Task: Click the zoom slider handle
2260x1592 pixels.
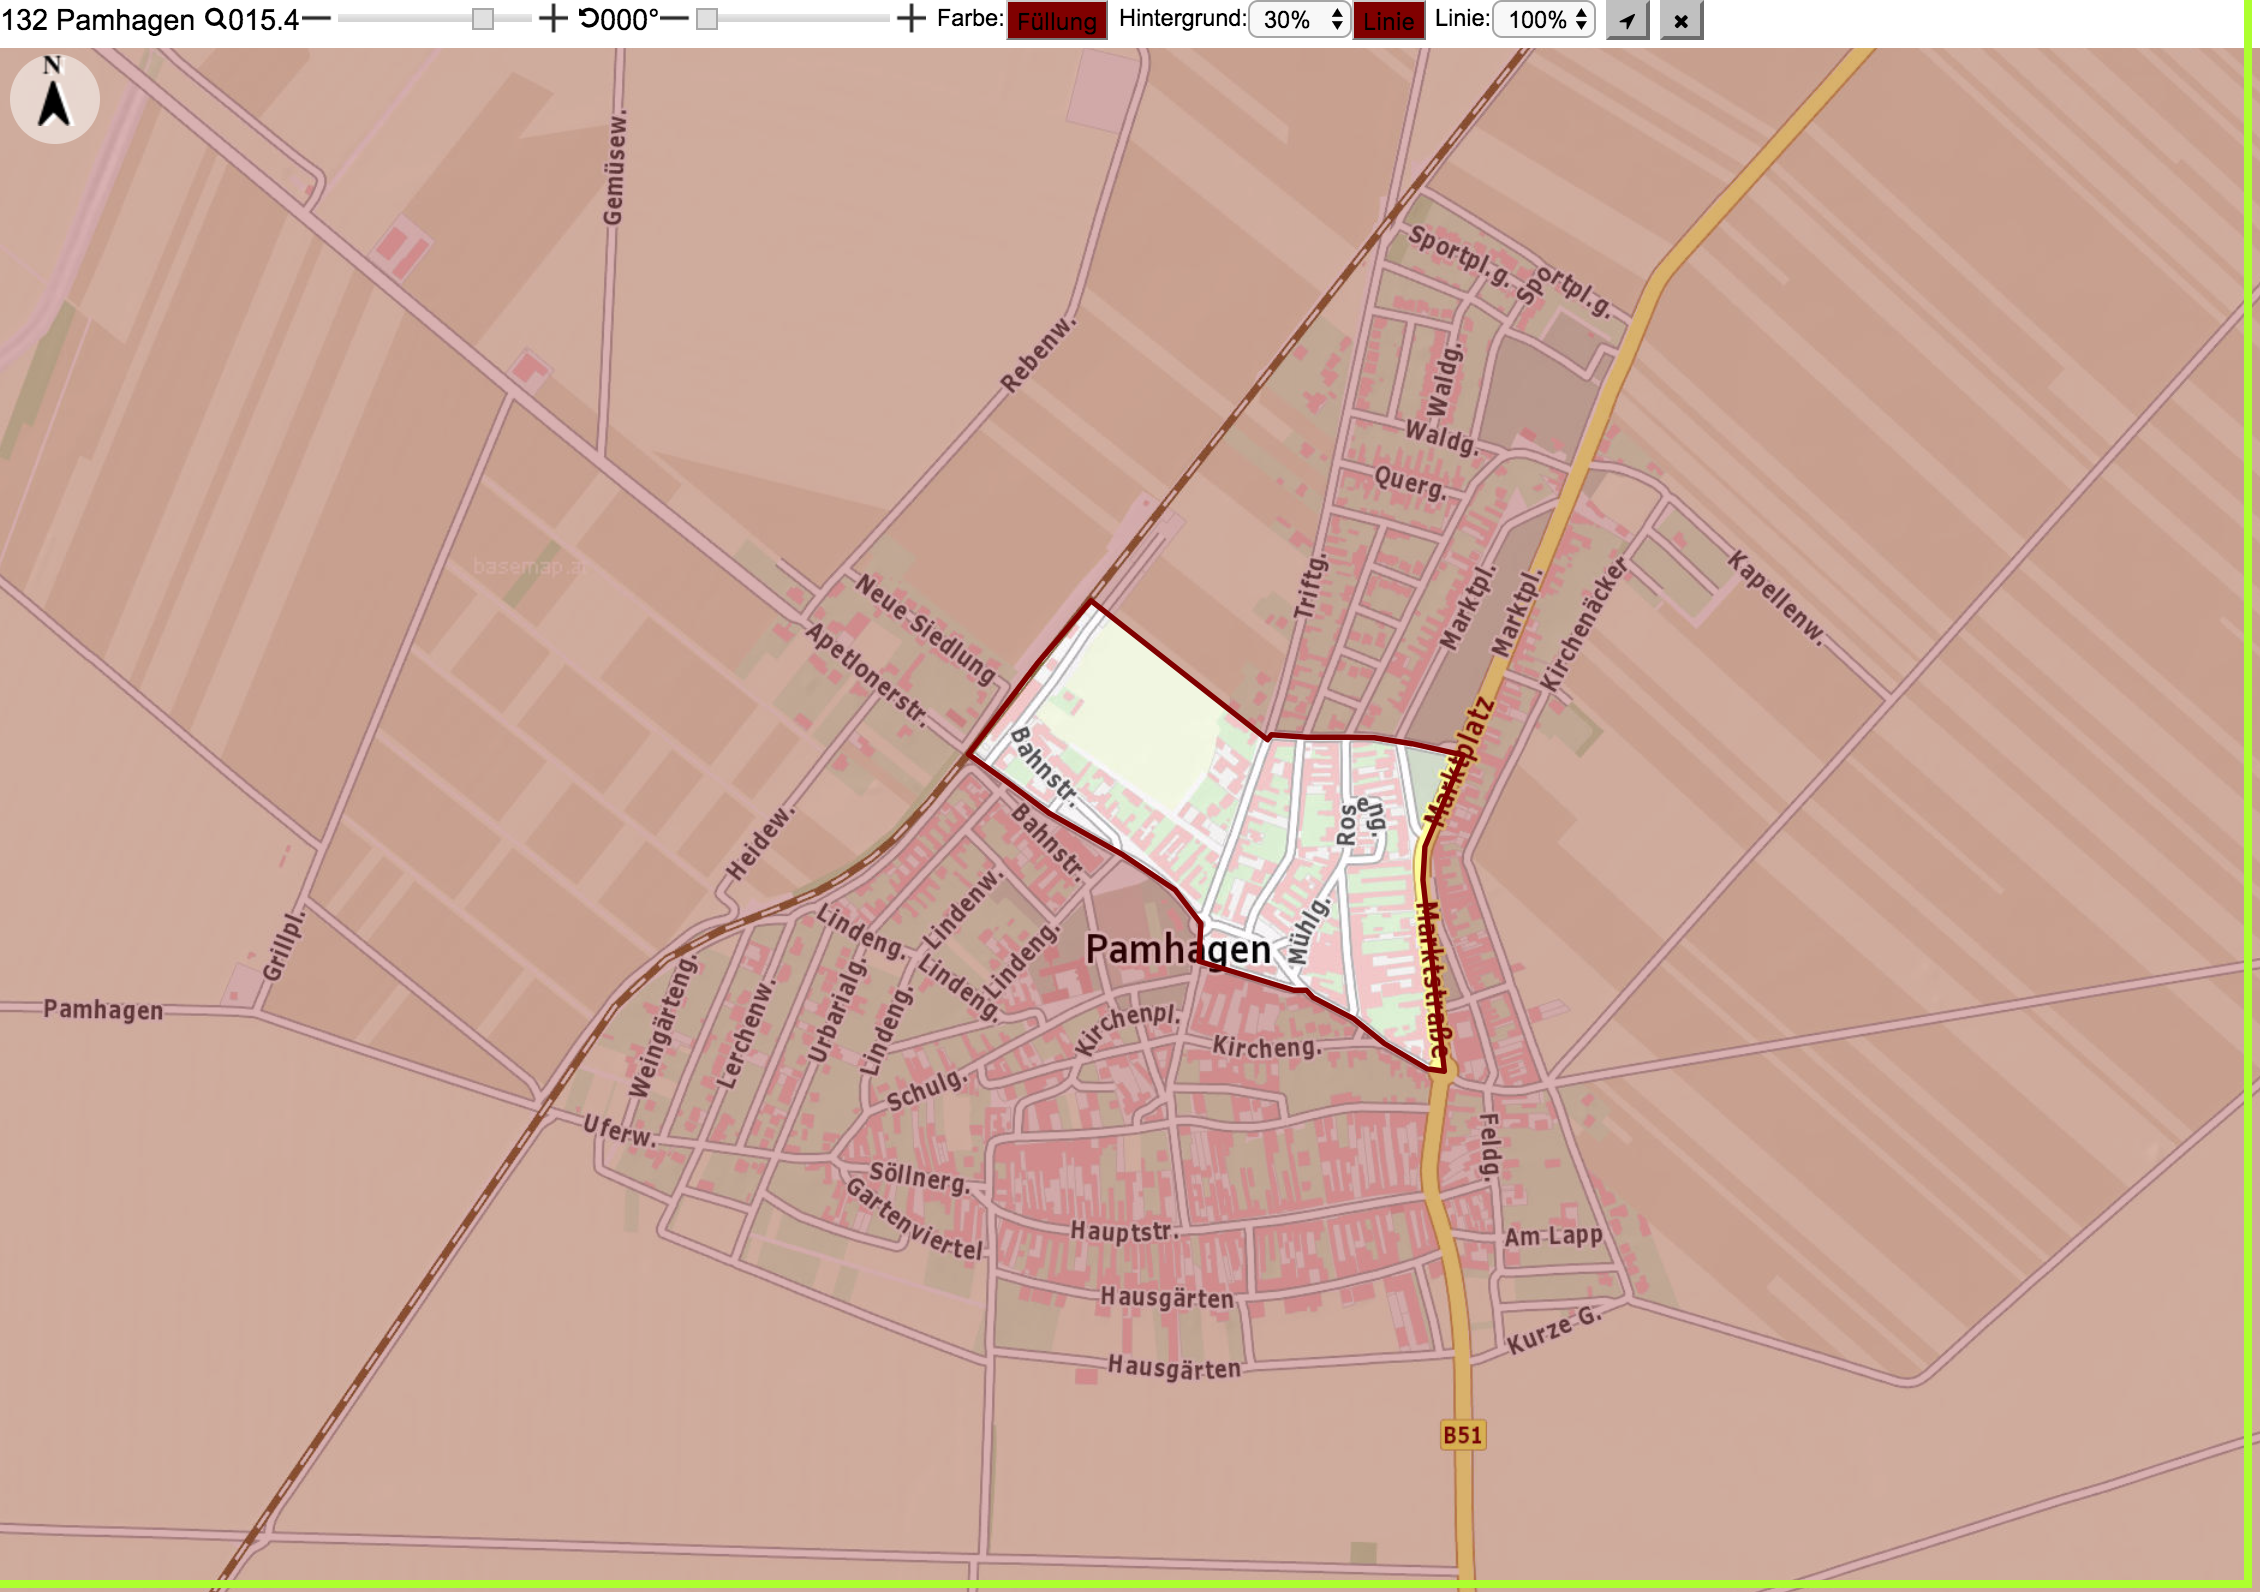Action: point(483,19)
